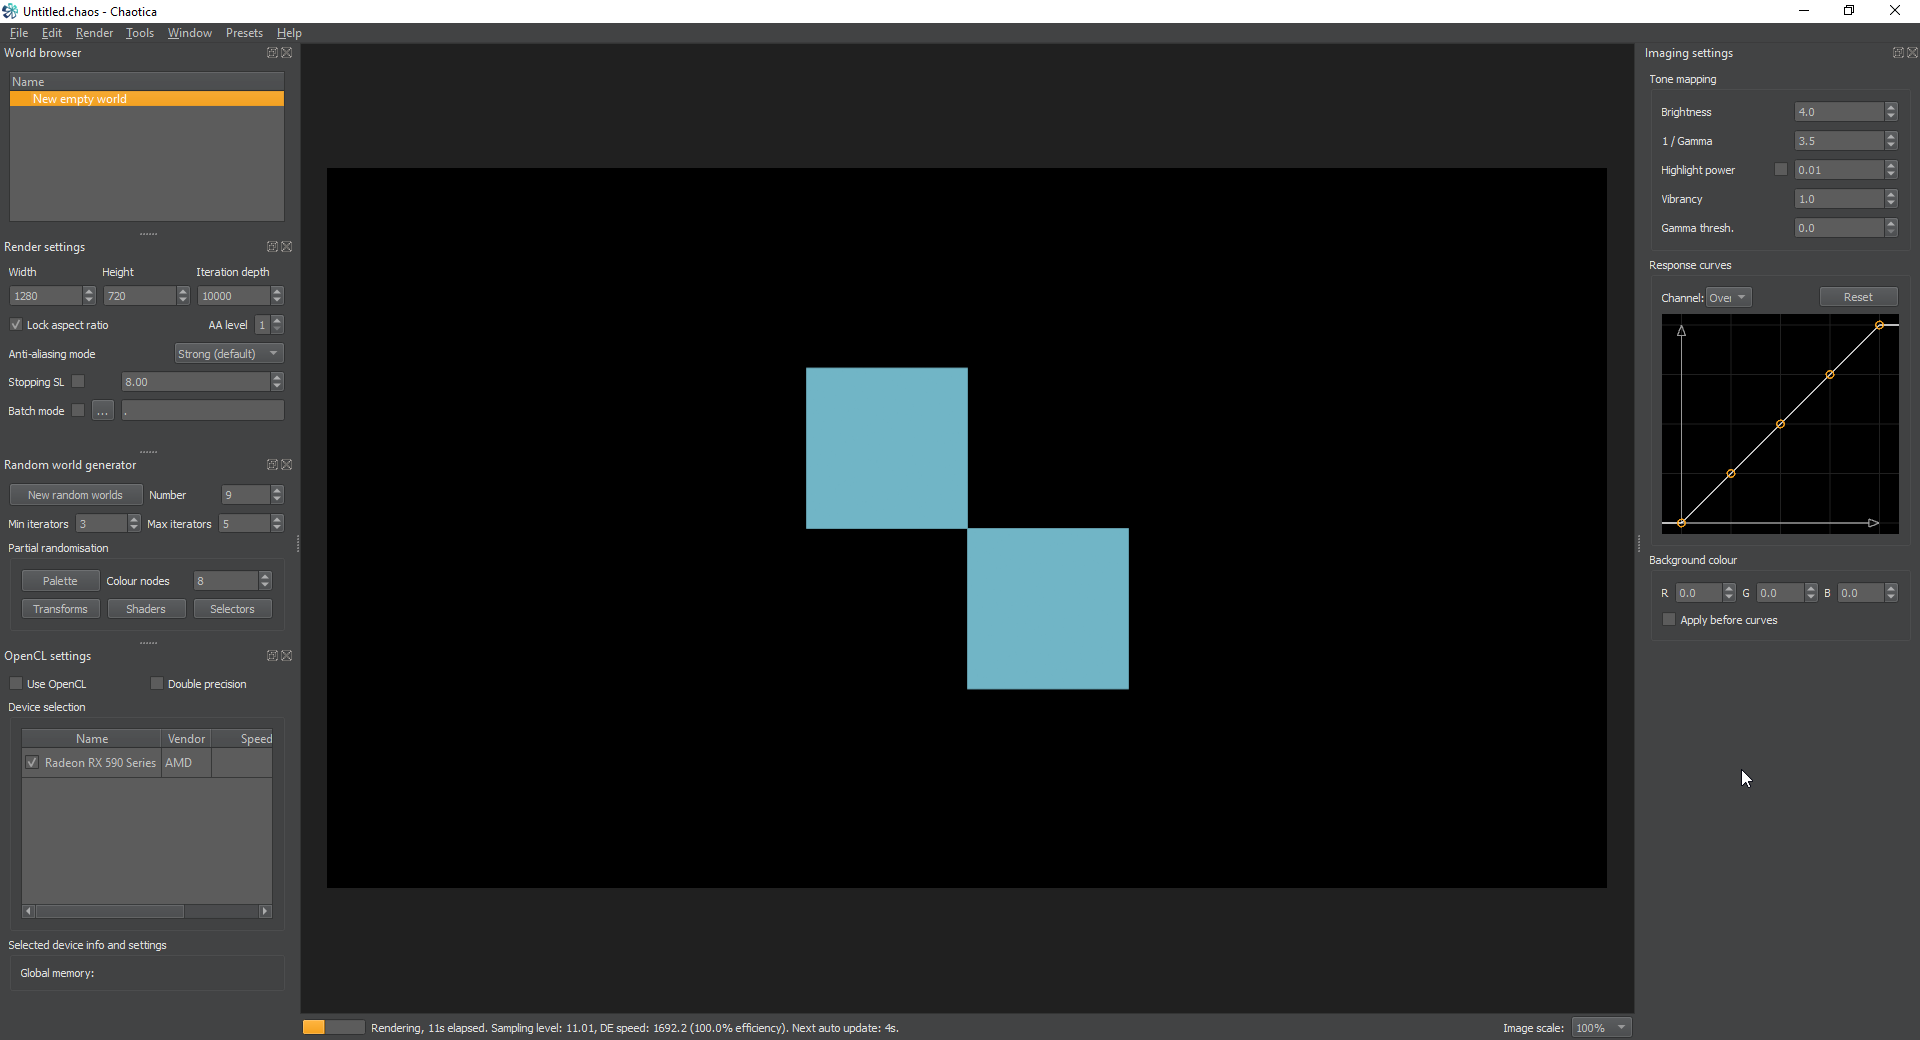
Task: Float the World browser panel
Action: pos(272,53)
